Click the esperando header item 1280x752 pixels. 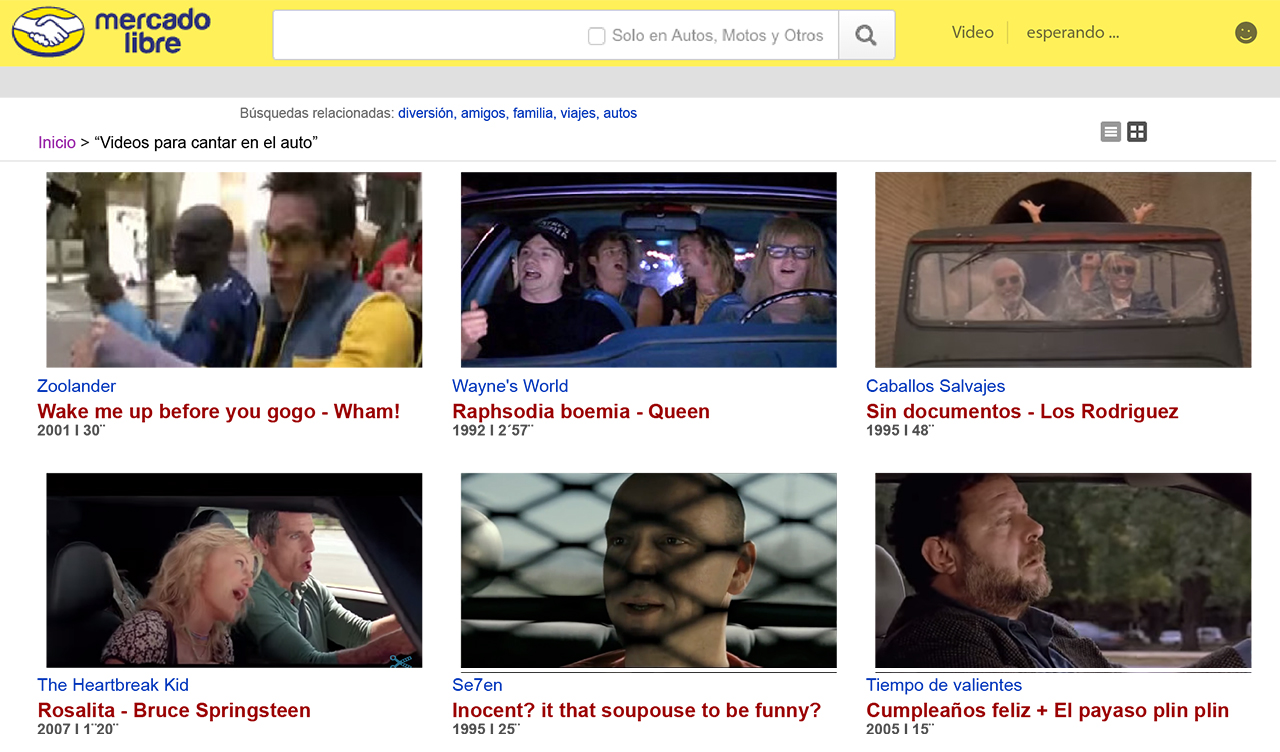click(x=1072, y=32)
